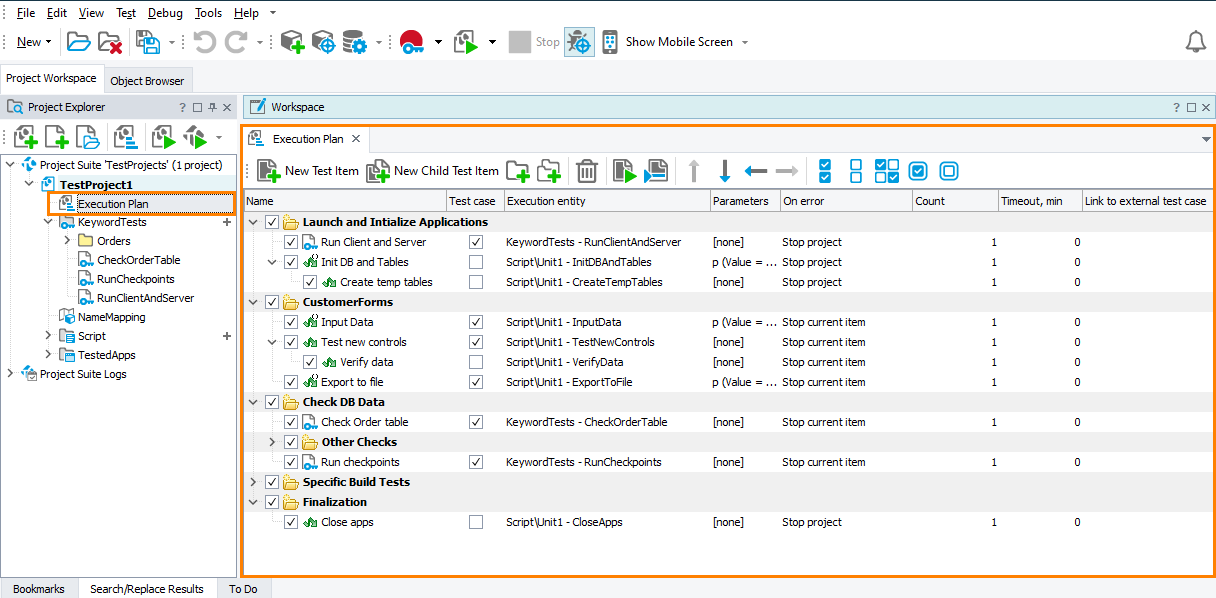1216x598 pixels.
Task: Open the New button dropdown menu
Action: click(46, 41)
